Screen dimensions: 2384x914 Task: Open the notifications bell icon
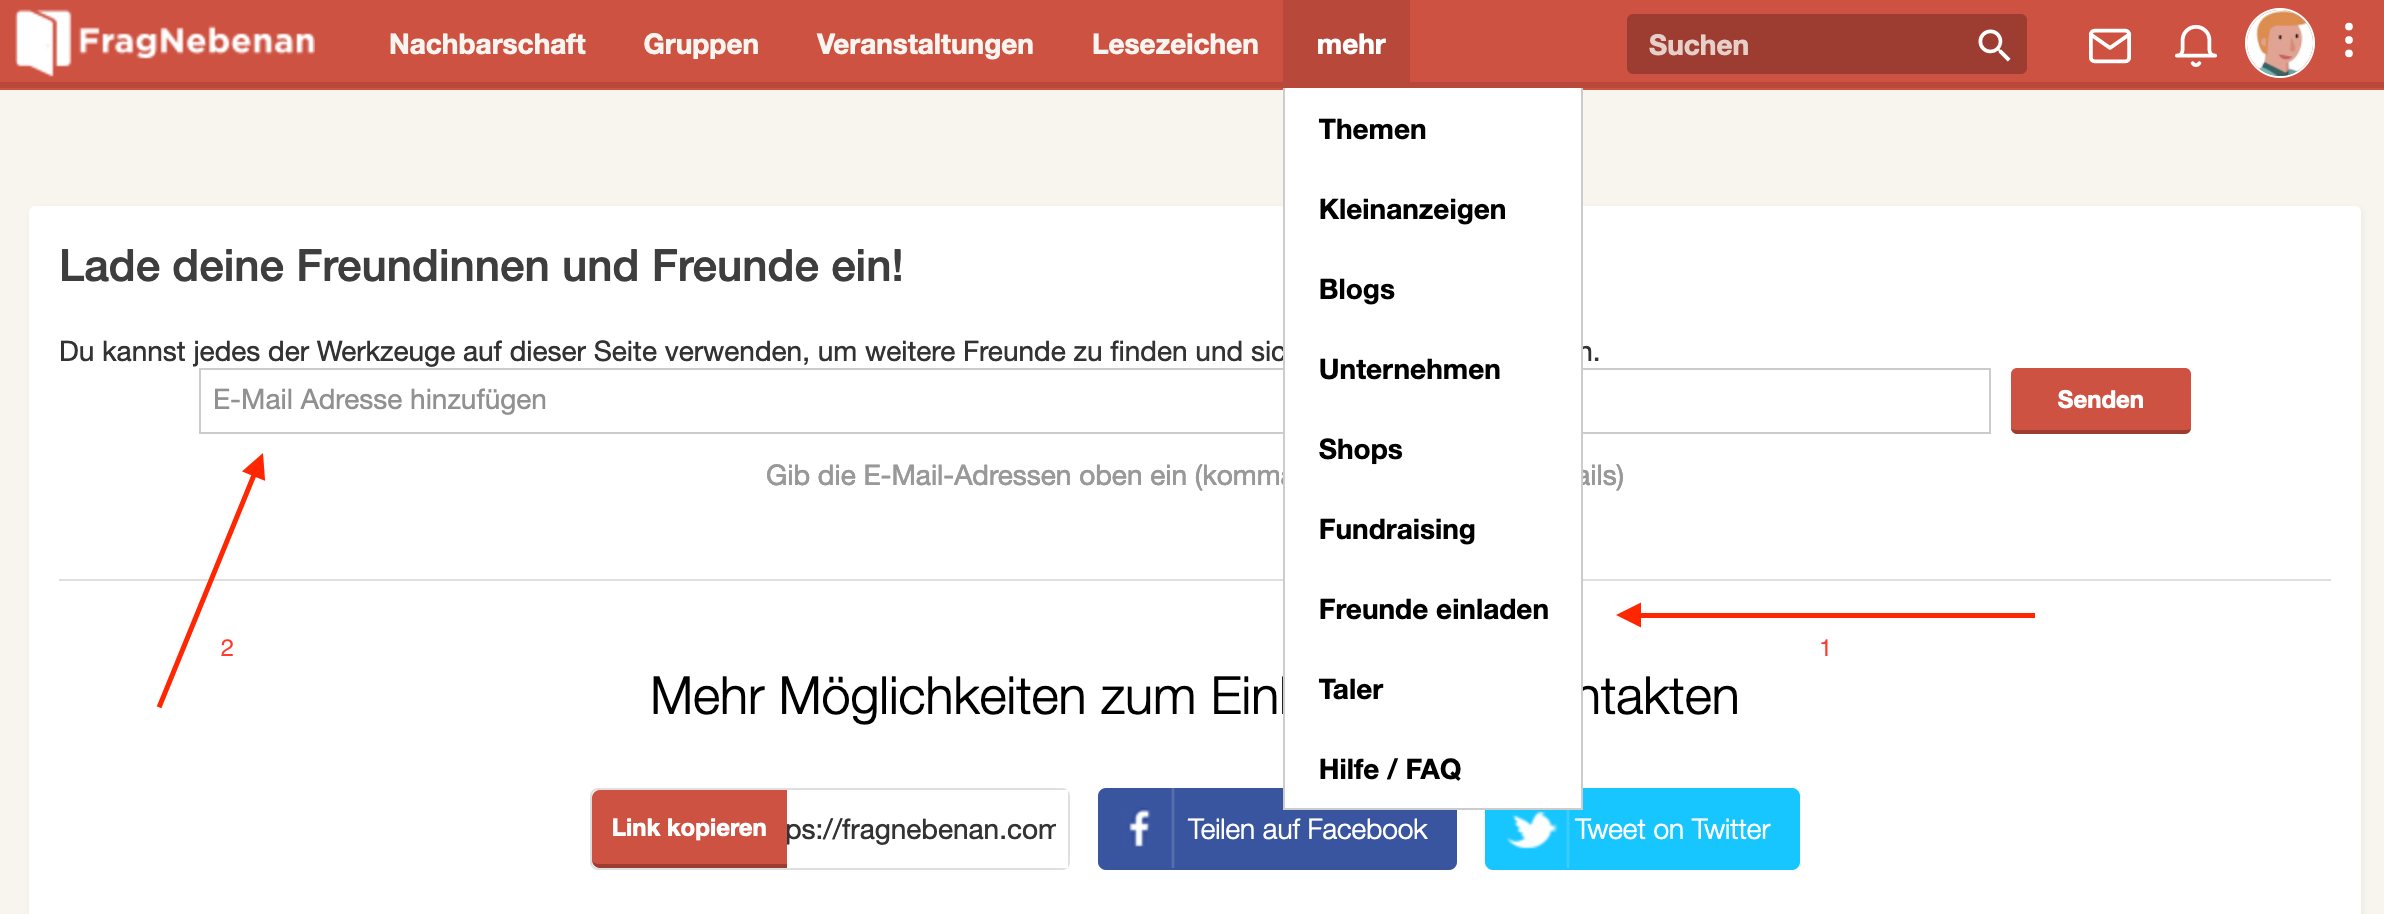[x=2195, y=45]
